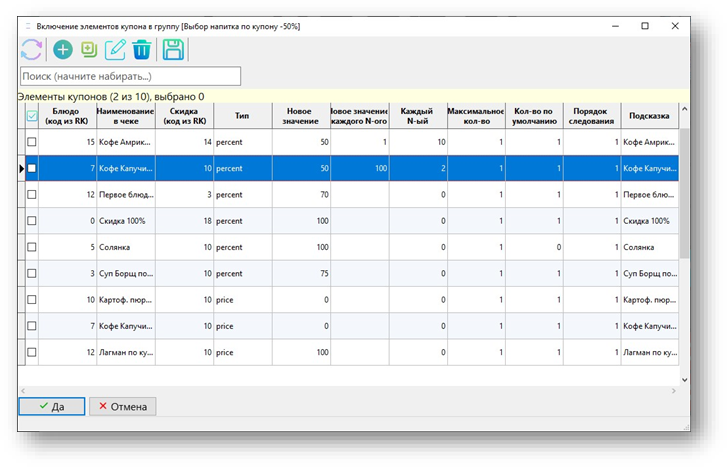Click the Порядок следования column header
This screenshot has width=727, height=467.
[591, 116]
